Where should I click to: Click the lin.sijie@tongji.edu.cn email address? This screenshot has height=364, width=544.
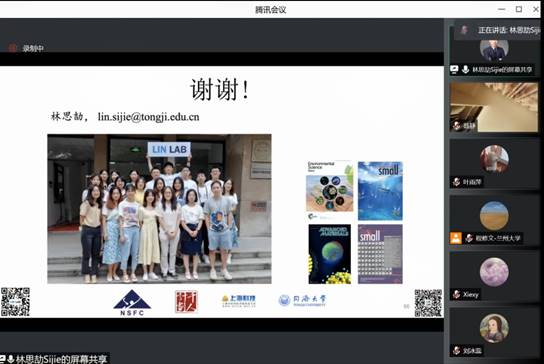pyautogui.click(x=148, y=117)
